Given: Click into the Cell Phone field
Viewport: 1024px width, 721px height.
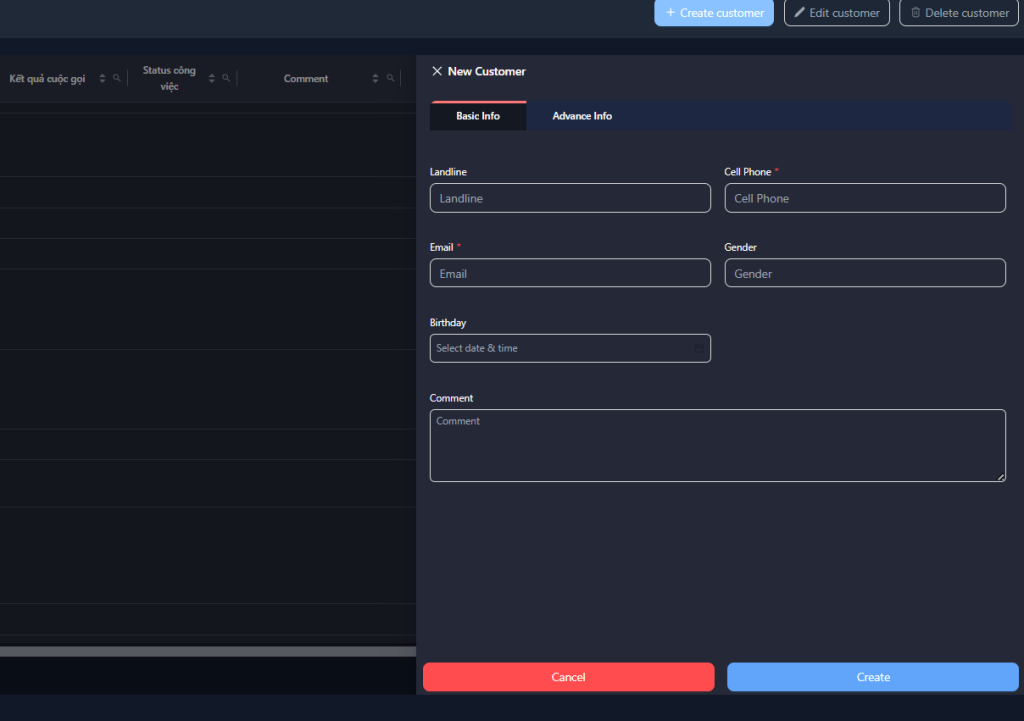Looking at the screenshot, I should 864,198.
